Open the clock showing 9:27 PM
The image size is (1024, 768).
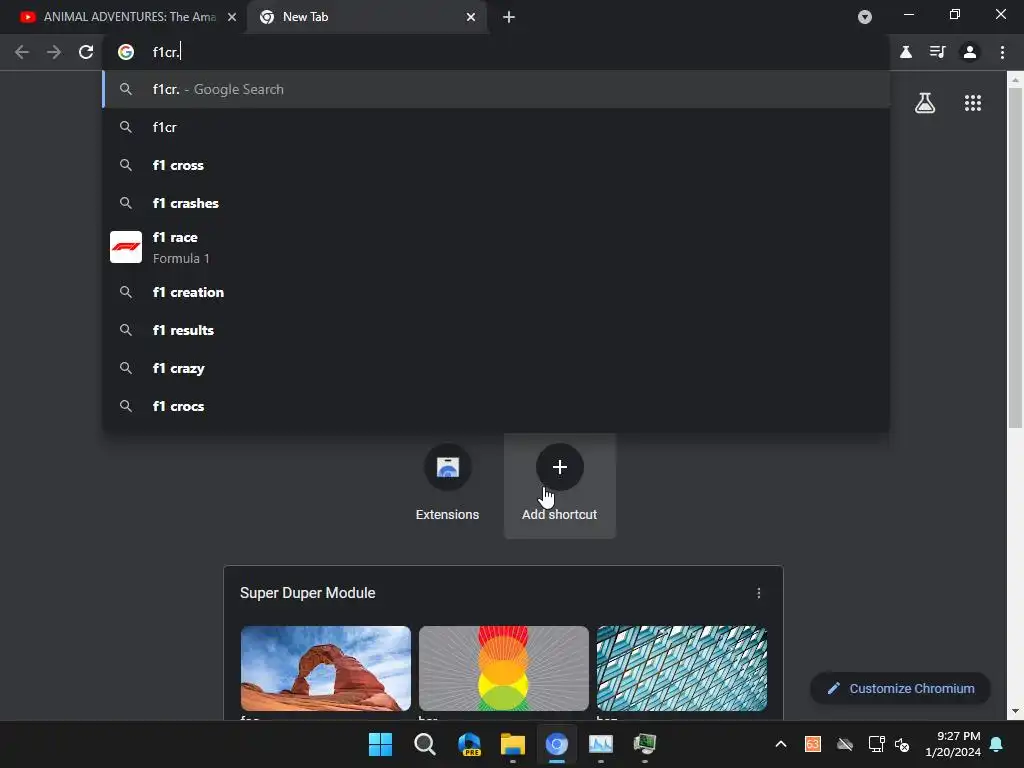pos(953,744)
